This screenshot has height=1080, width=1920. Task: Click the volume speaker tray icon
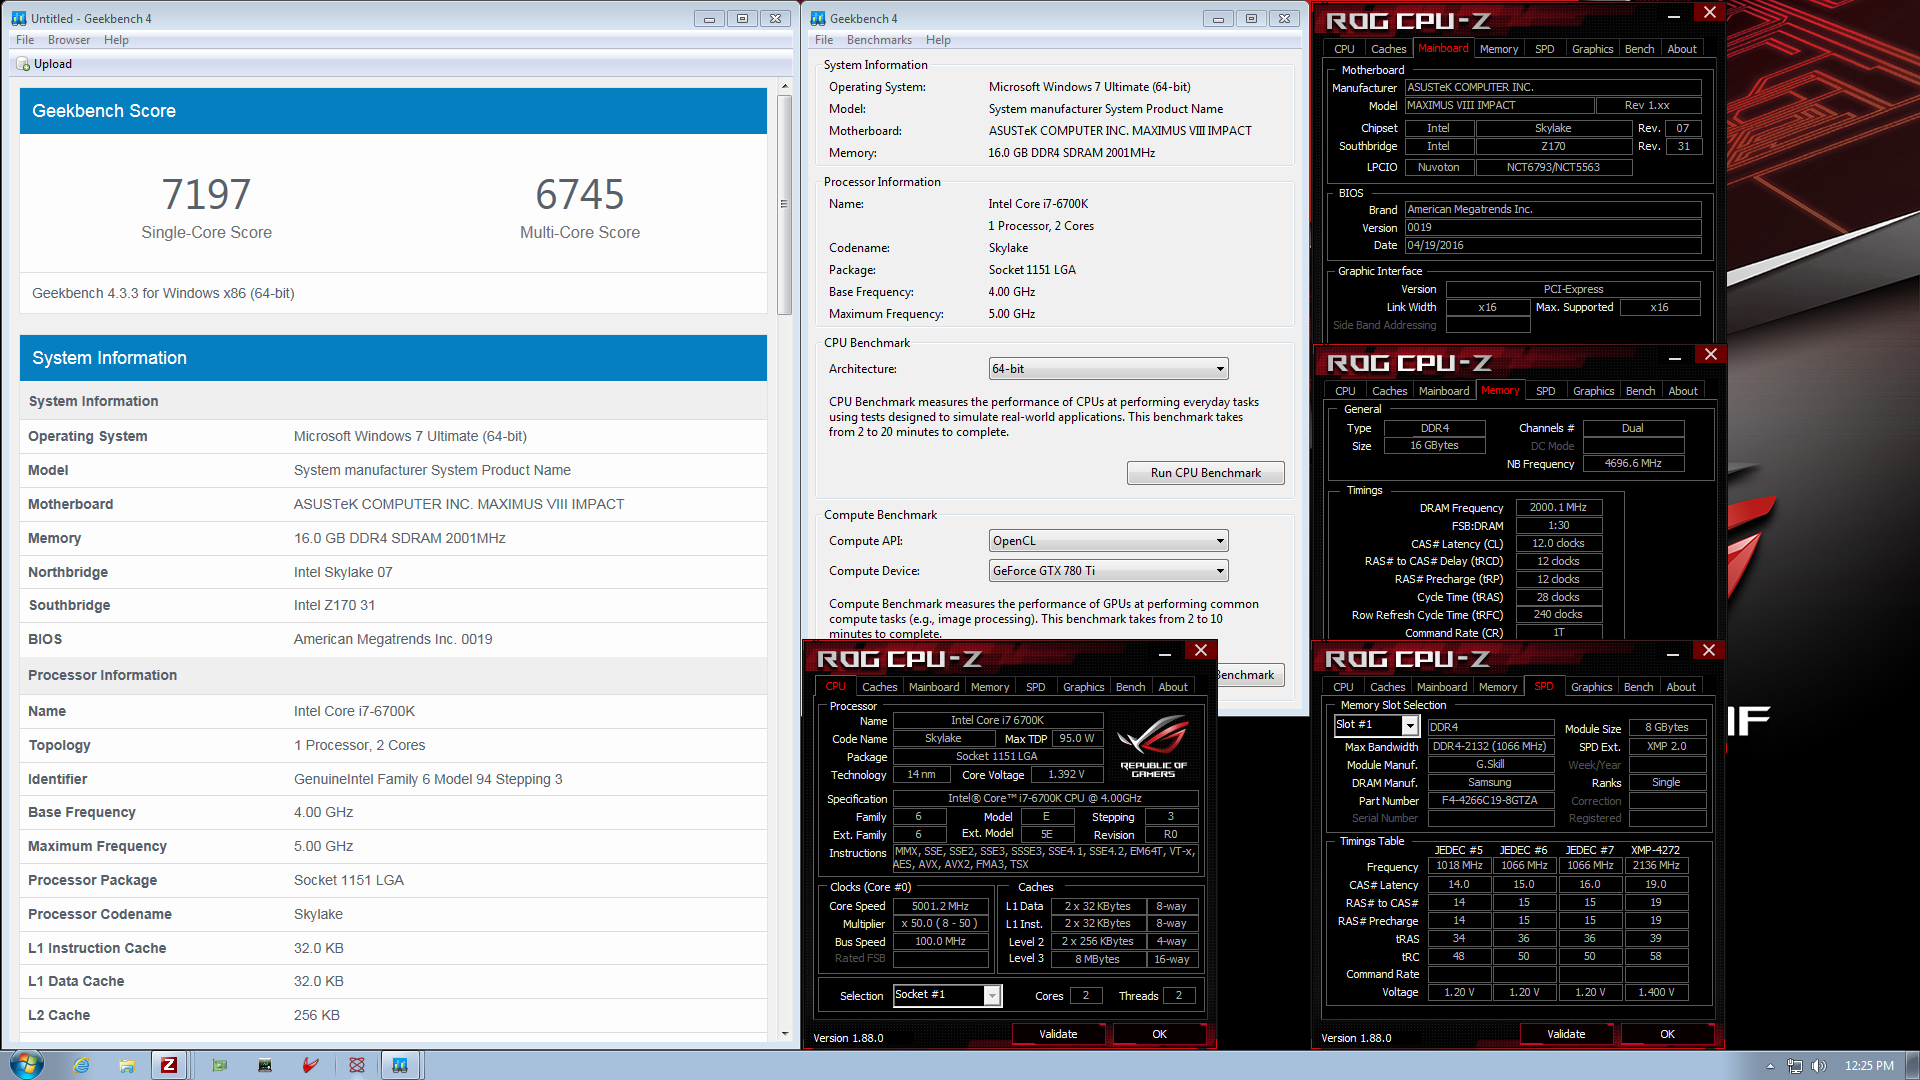[1819, 1066]
